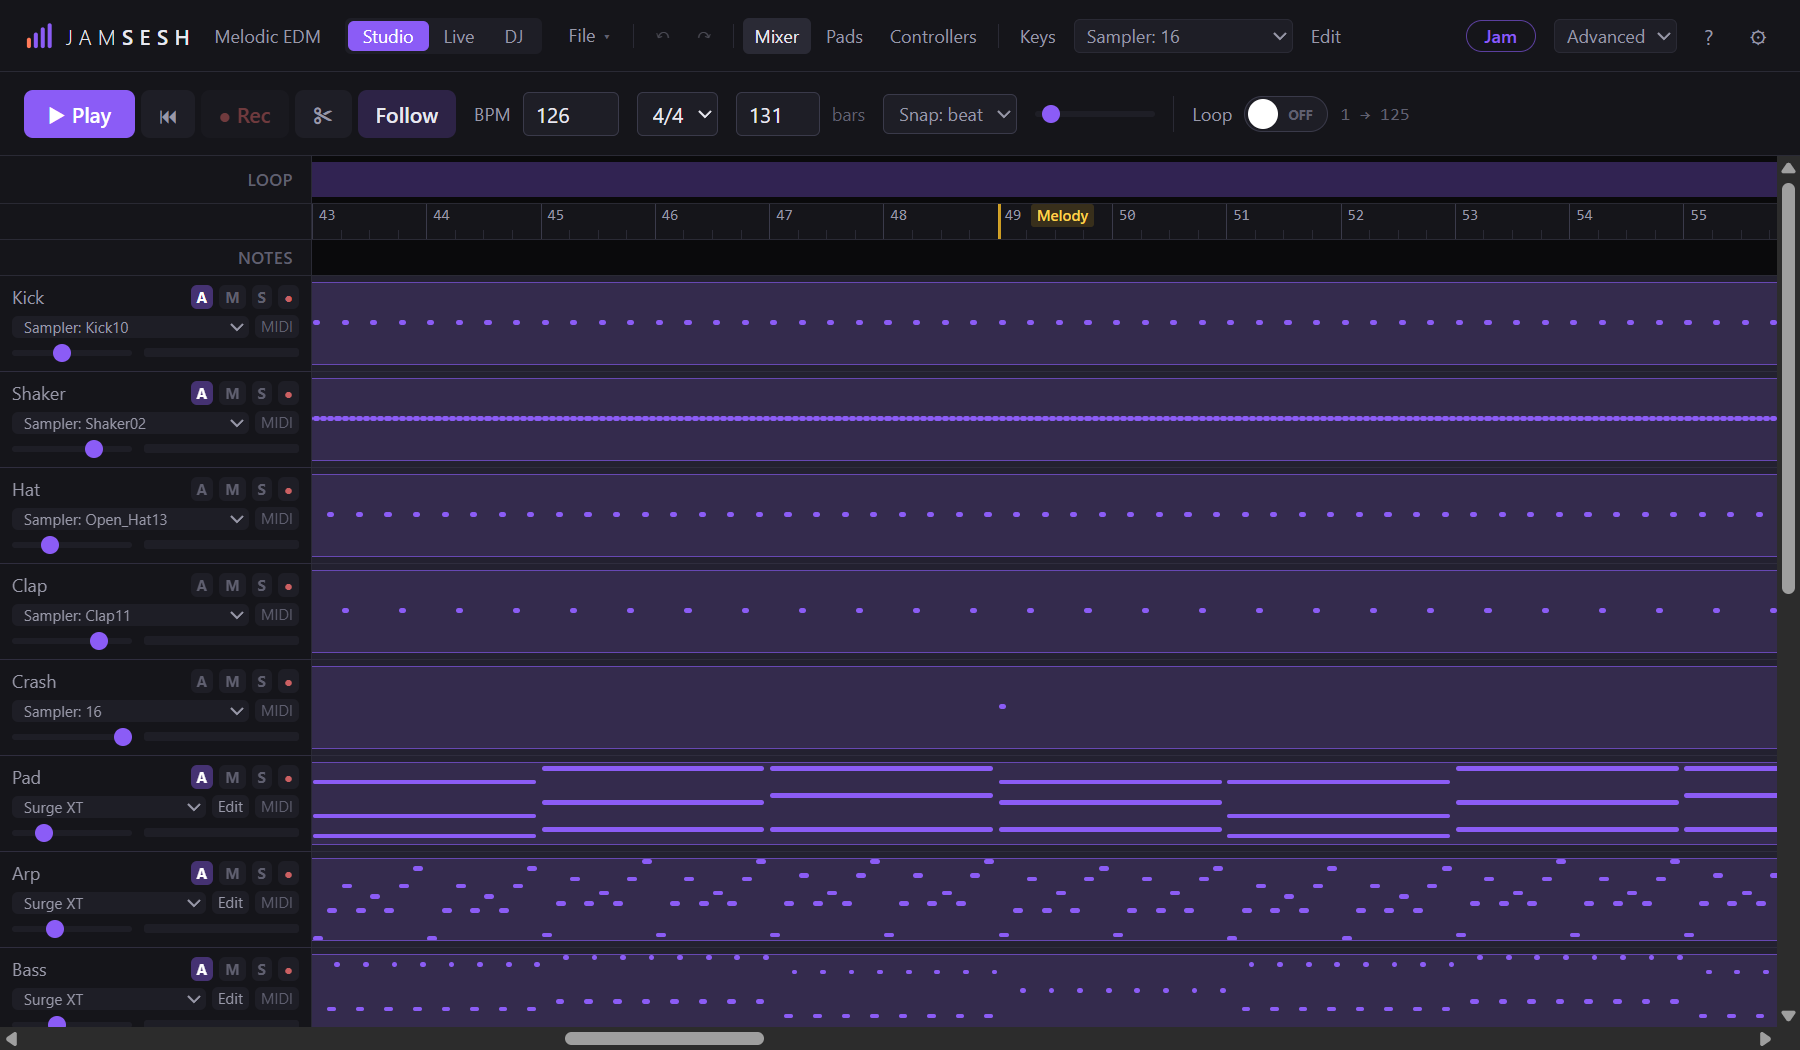1800x1050 pixels.
Task: Adjust the Kick track volume slider
Action: point(72,353)
